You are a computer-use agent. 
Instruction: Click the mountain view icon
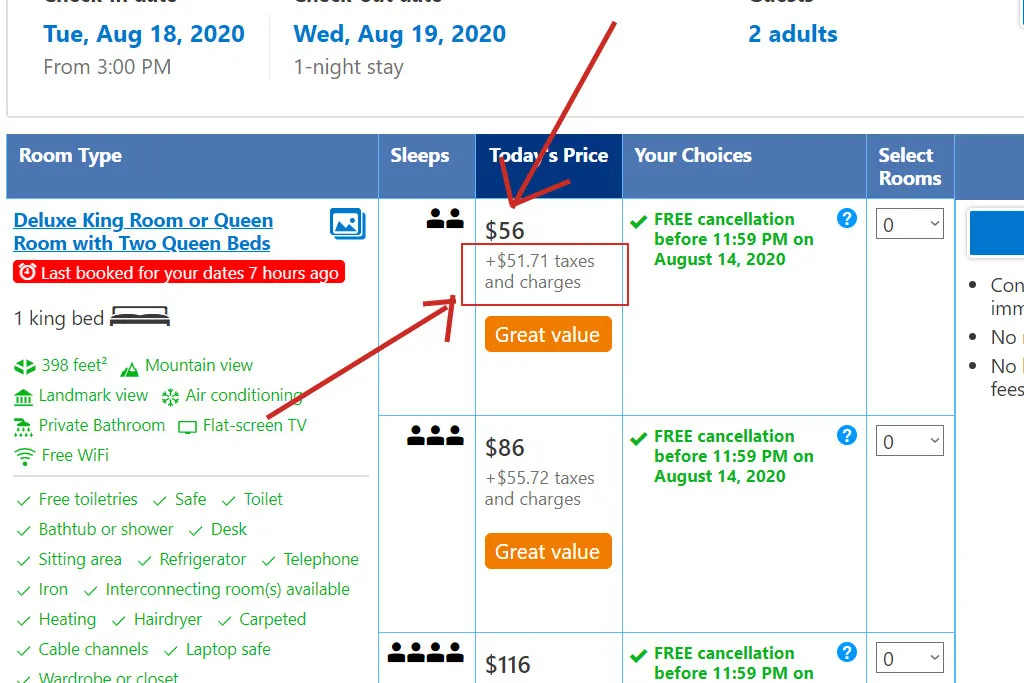pos(129,367)
